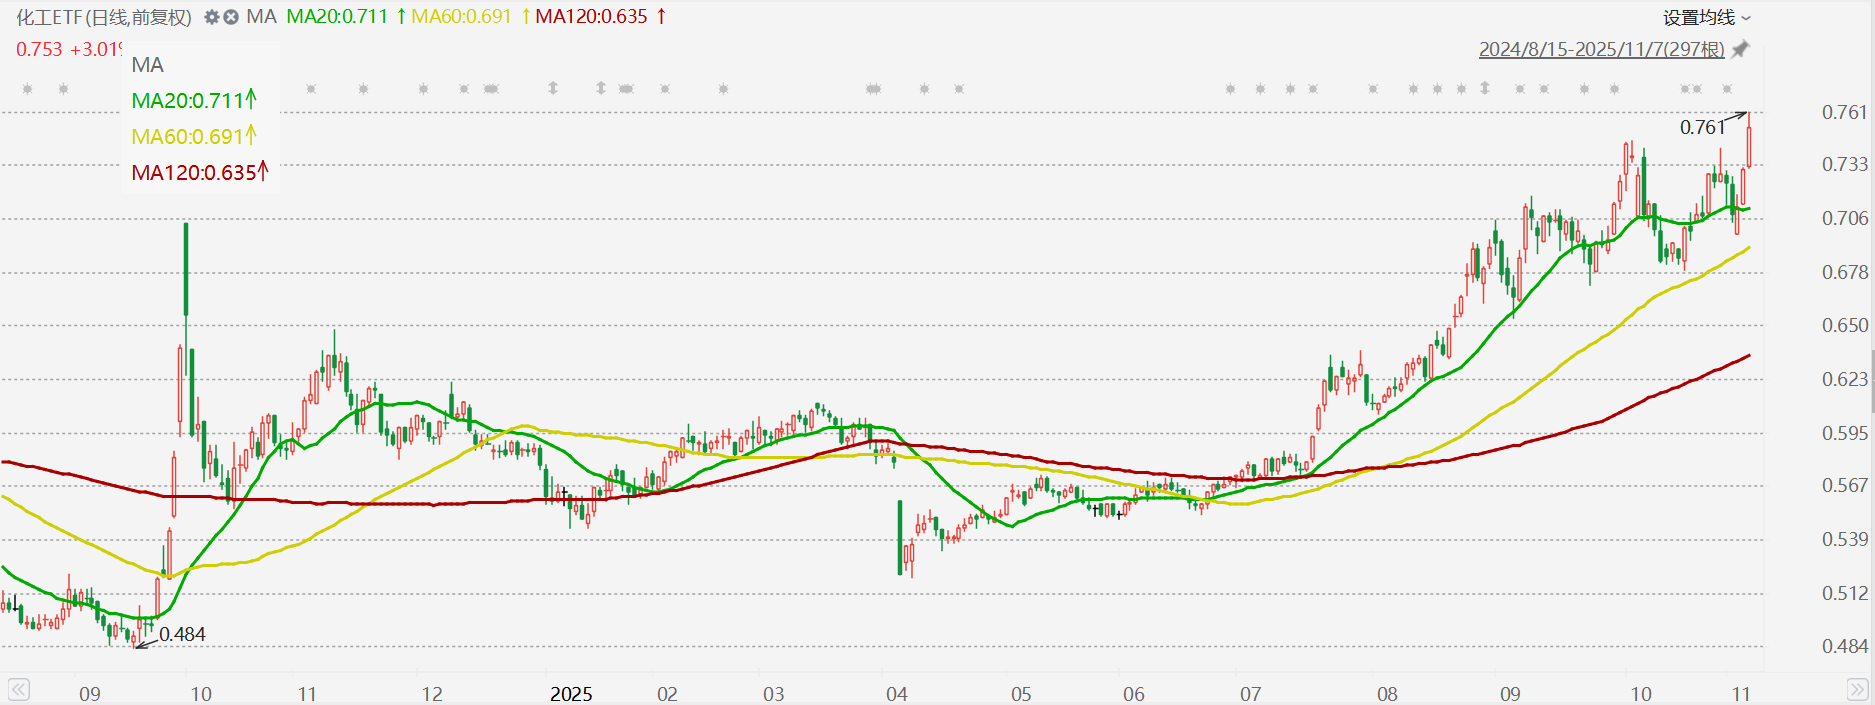Screen dimensions: 1875x705
Task: Click the 0.623 price axis label
Action: point(1844,379)
